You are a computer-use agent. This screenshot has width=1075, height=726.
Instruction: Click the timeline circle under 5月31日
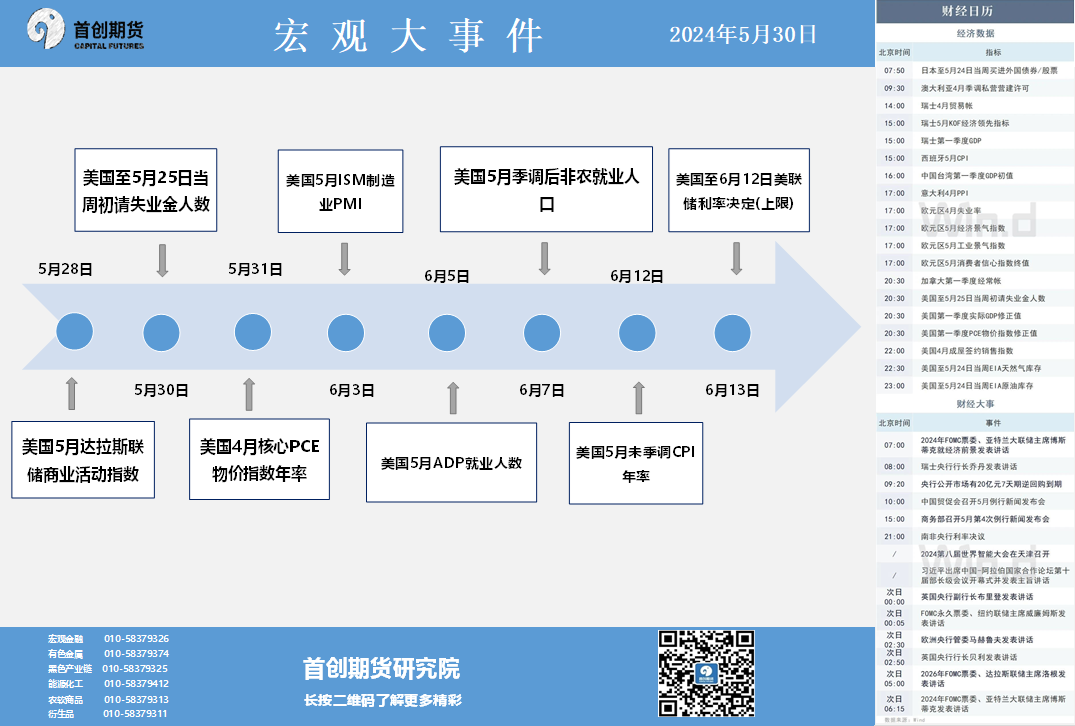(x=252, y=332)
